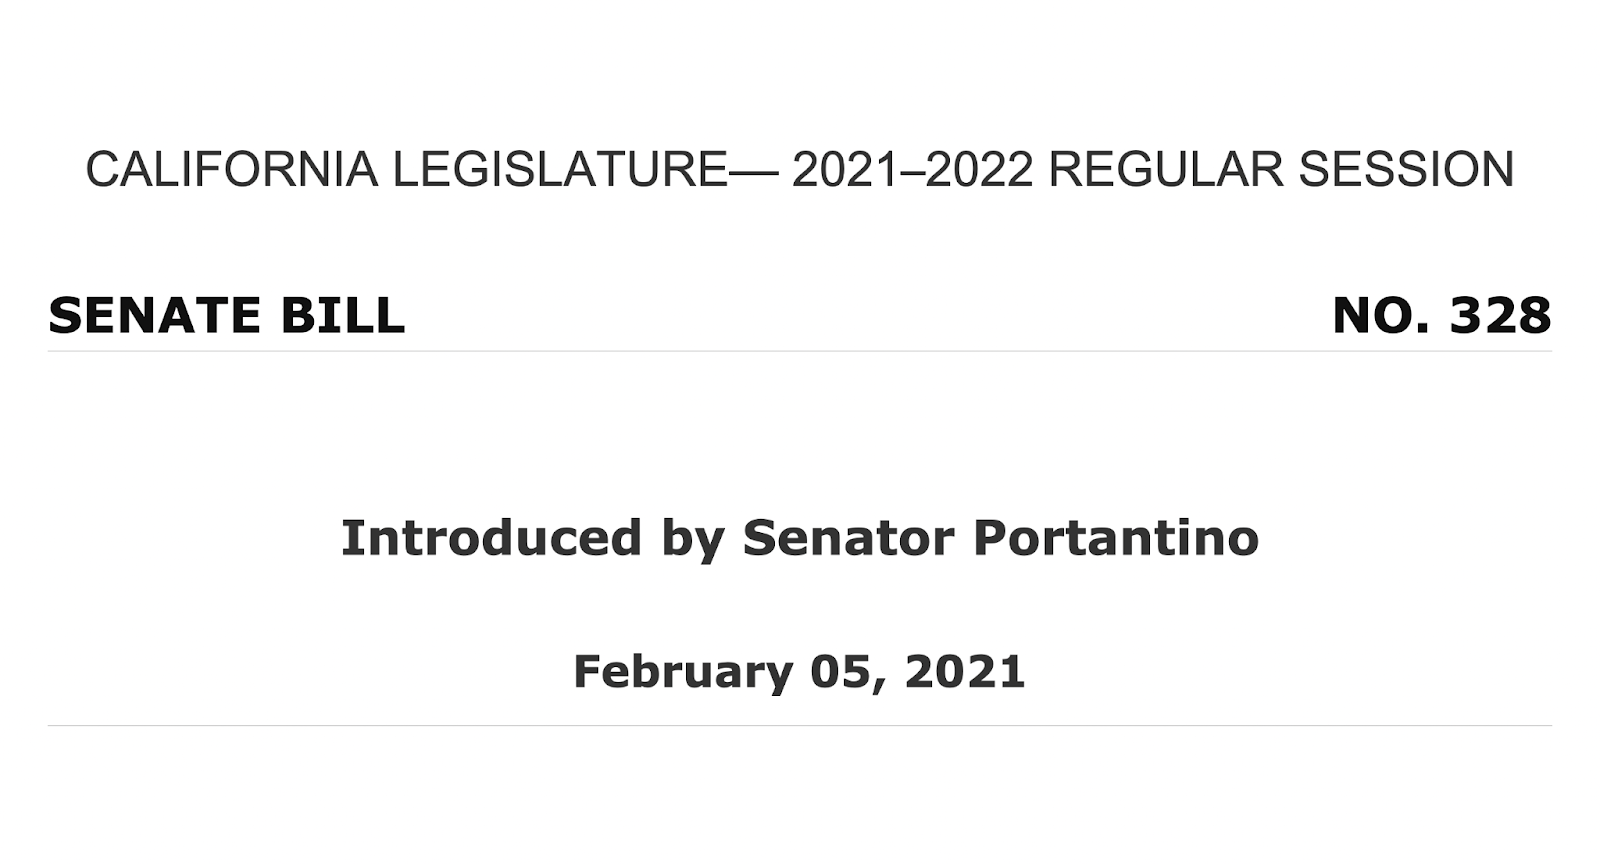Click the word by after Introduced
This screenshot has width=1600, height=864.
(693, 540)
